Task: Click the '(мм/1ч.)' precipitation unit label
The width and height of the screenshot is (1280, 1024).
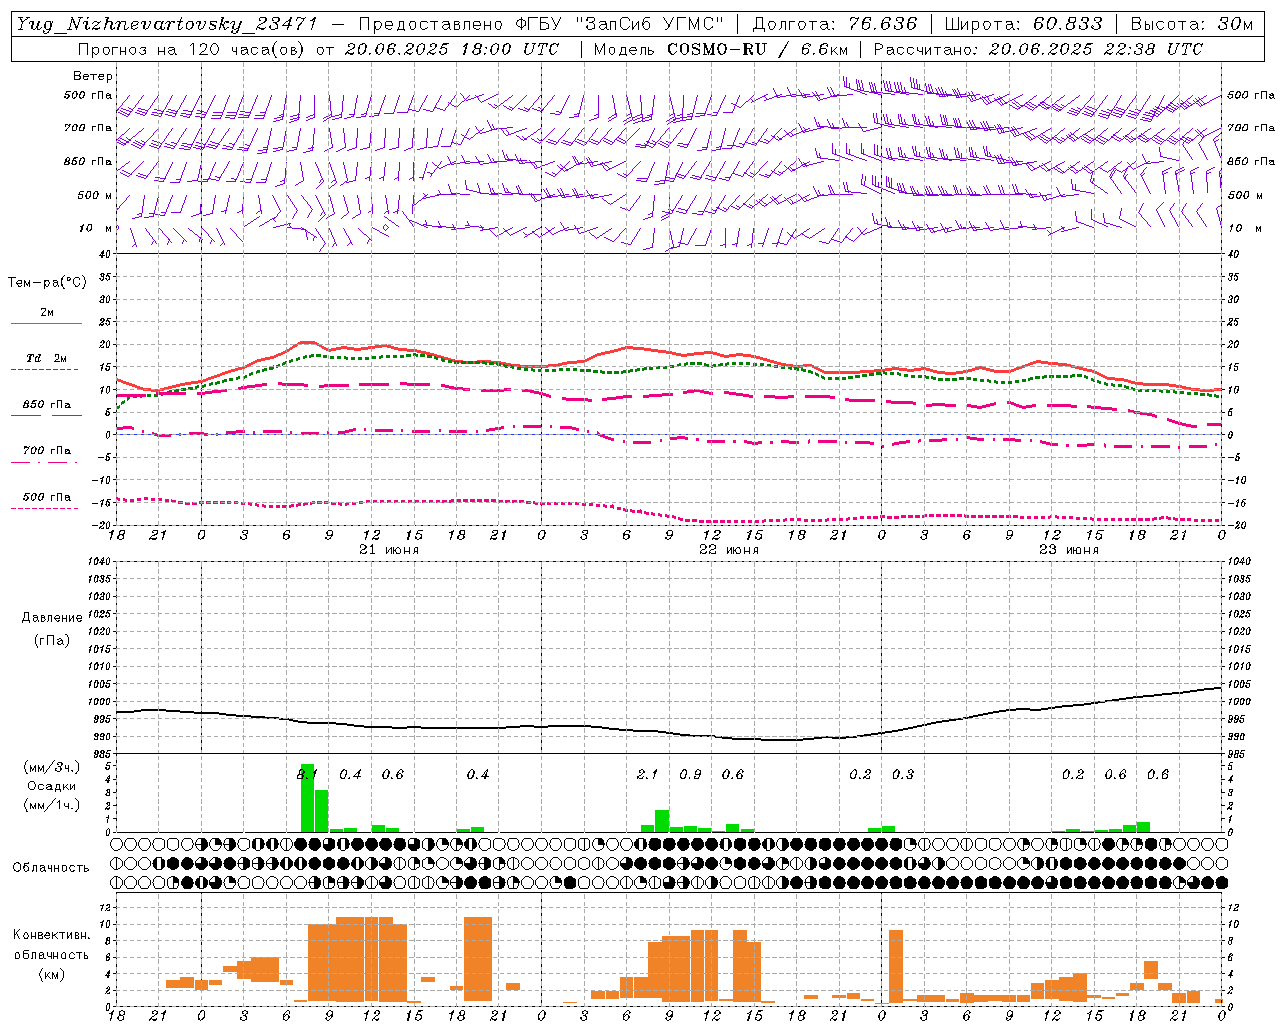Action: (52, 805)
